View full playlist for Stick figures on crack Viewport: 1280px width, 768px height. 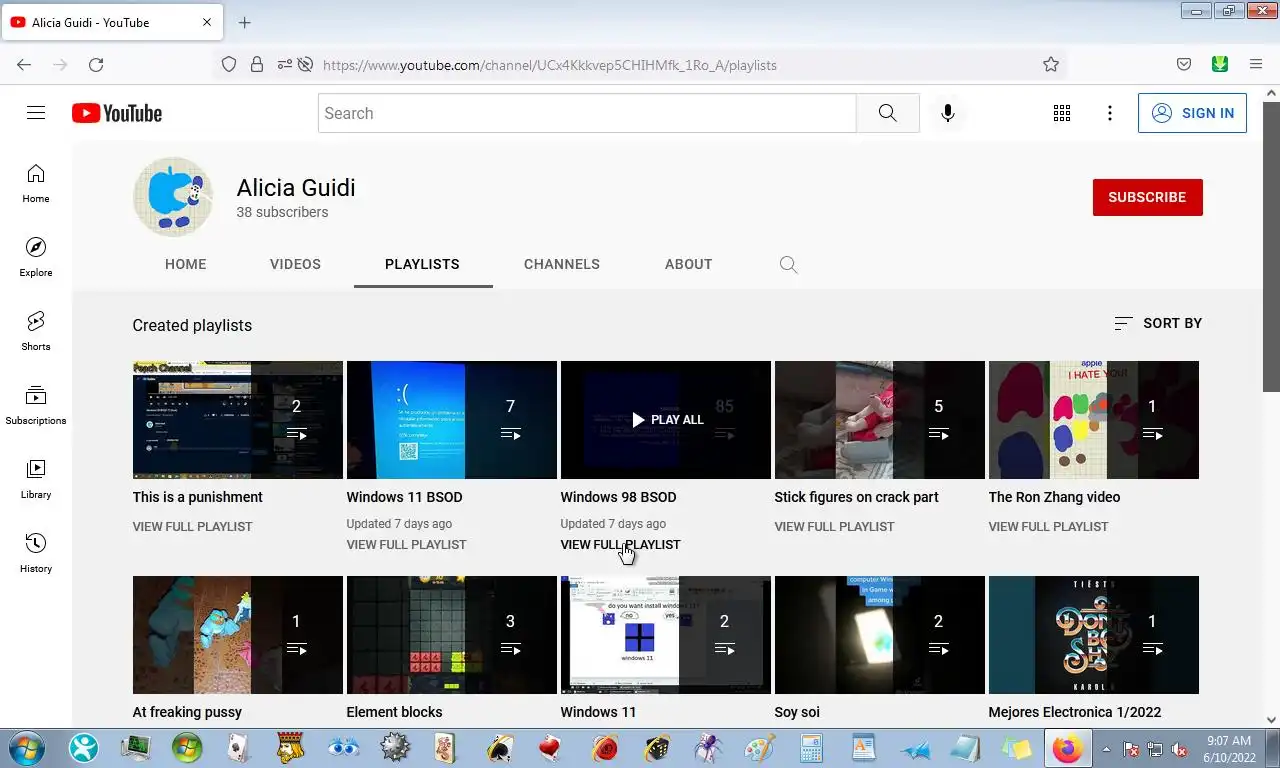coord(834,527)
